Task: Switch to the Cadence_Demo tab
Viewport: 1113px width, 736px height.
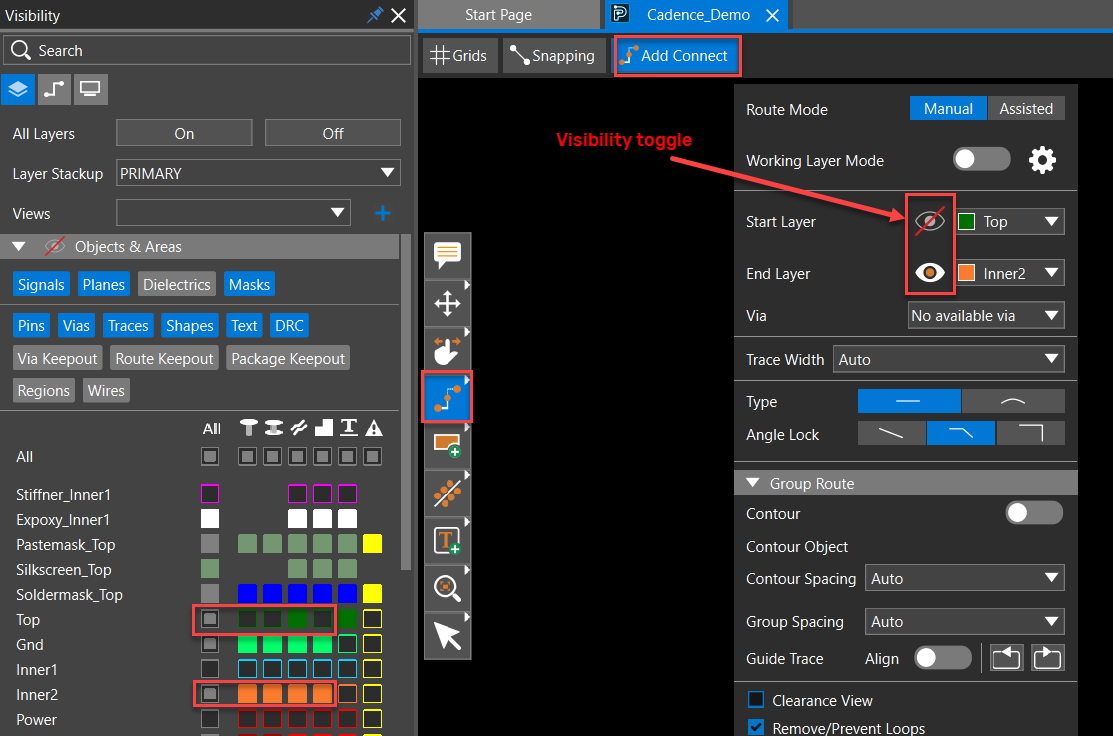Action: click(x=698, y=15)
